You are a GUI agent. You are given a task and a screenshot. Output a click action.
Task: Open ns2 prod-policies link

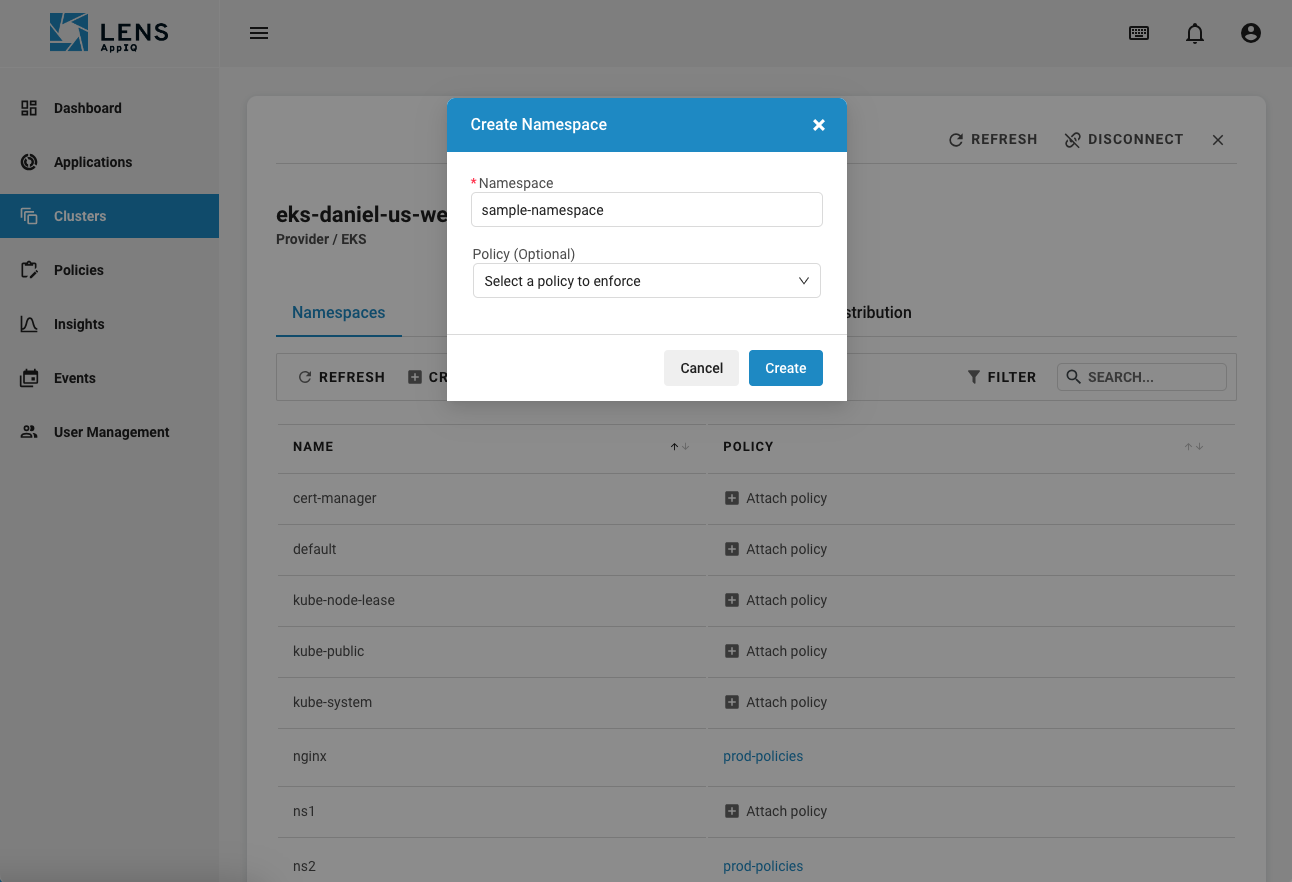[763, 866]
